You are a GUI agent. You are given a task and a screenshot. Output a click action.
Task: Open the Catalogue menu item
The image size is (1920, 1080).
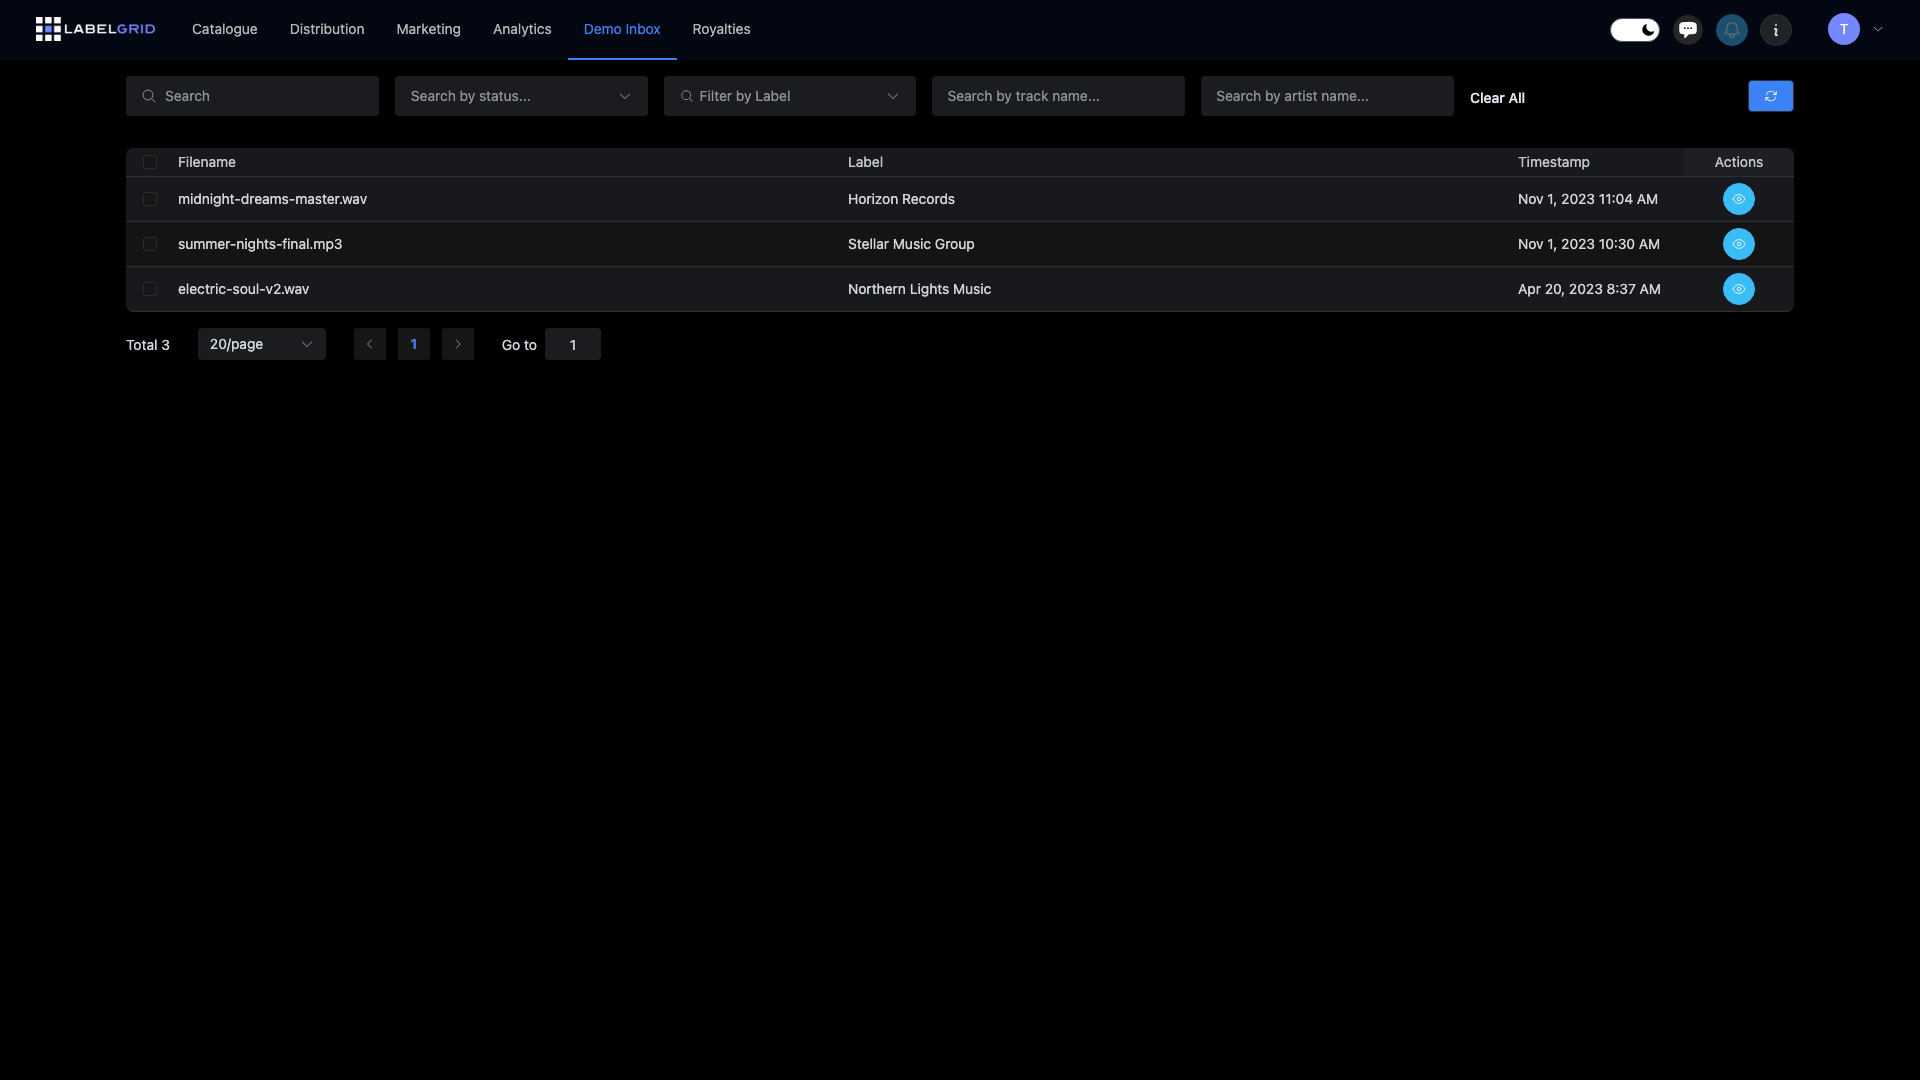(224, 29)
